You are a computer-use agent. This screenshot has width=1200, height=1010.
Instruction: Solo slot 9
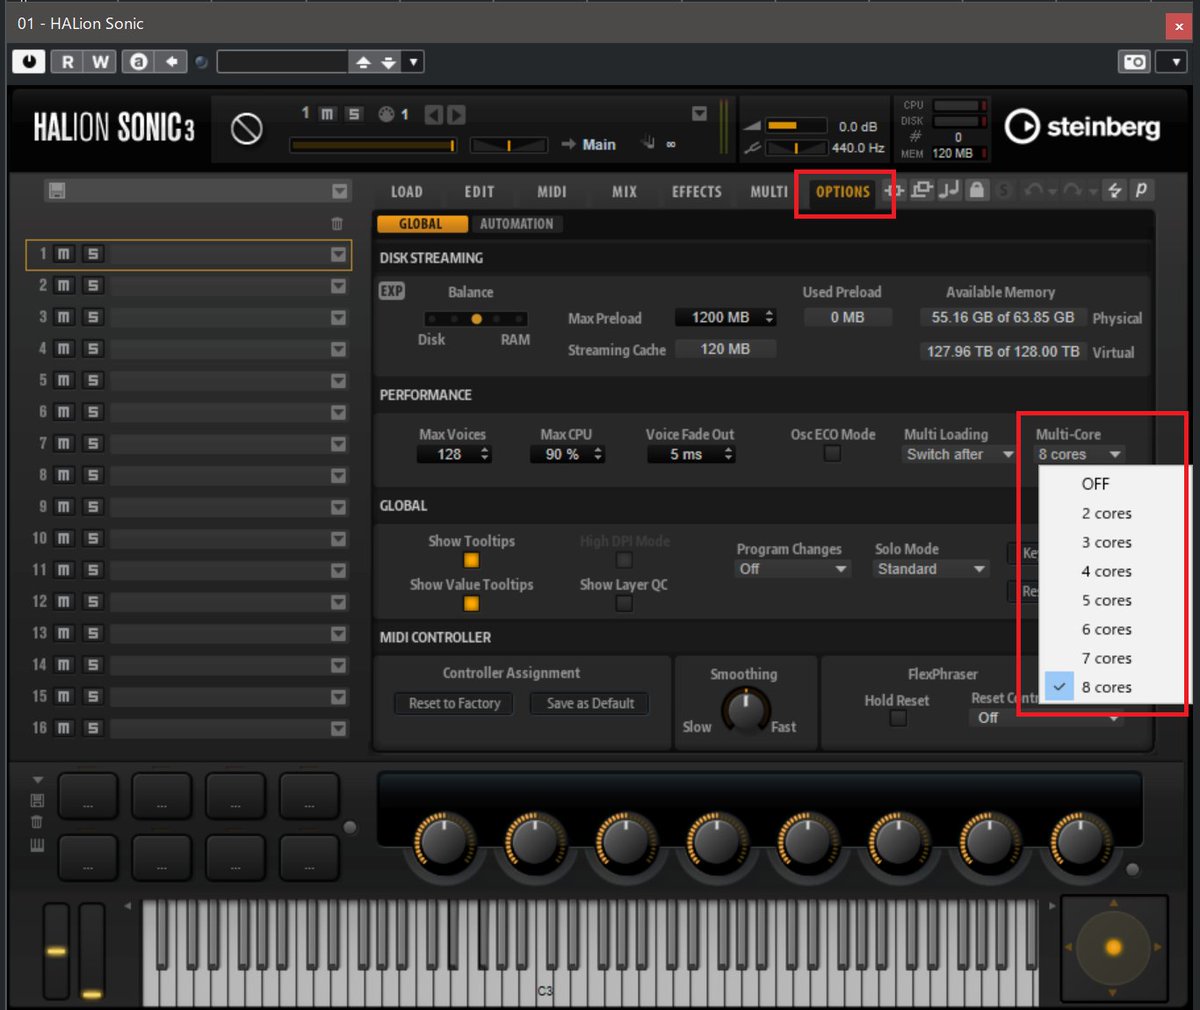93,507
